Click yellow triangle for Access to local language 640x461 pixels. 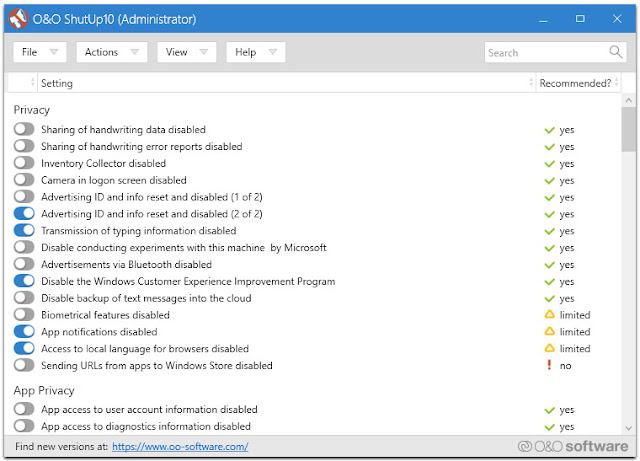550,348
